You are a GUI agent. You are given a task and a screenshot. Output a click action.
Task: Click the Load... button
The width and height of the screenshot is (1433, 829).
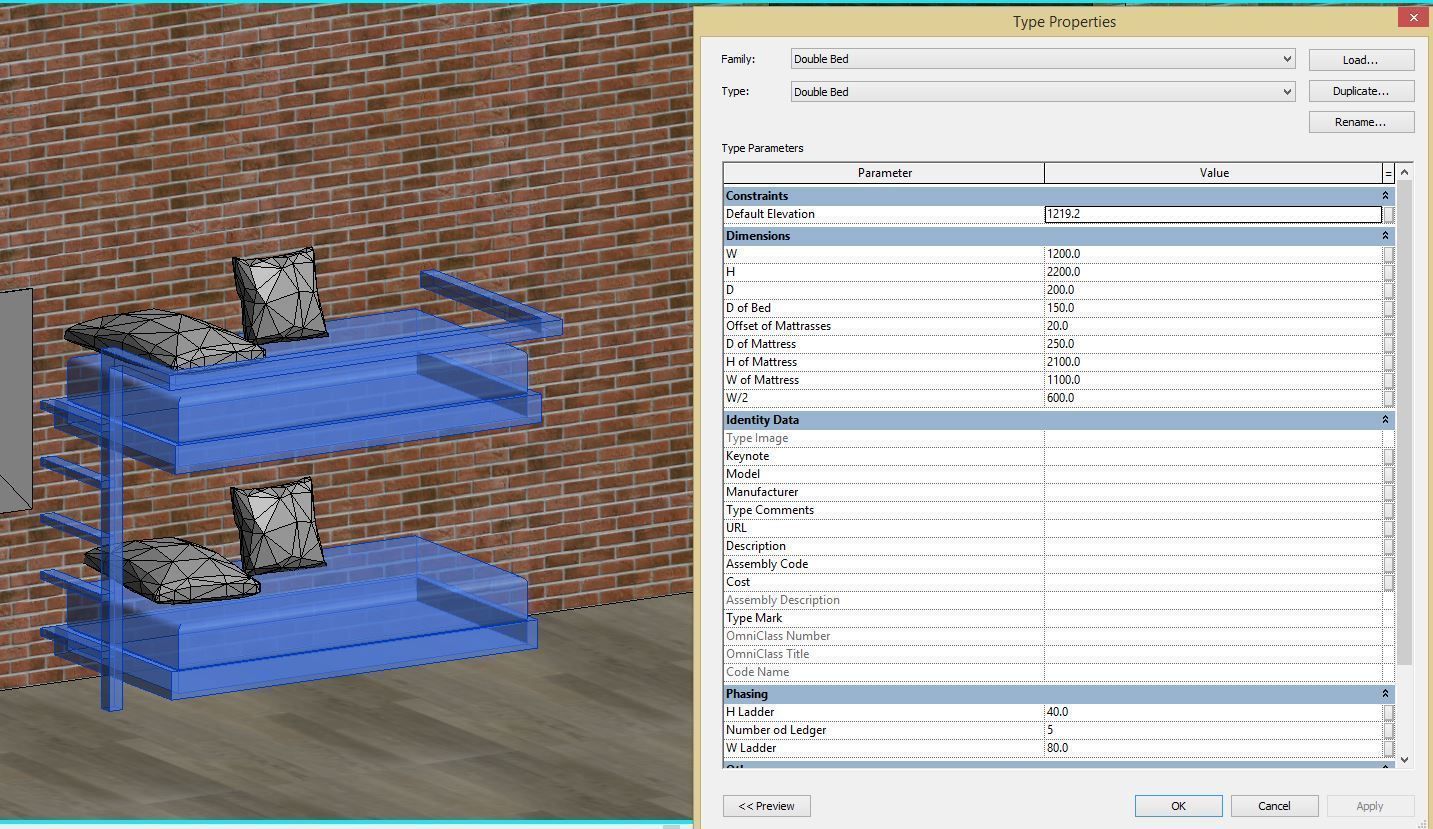click(1360, 59)
